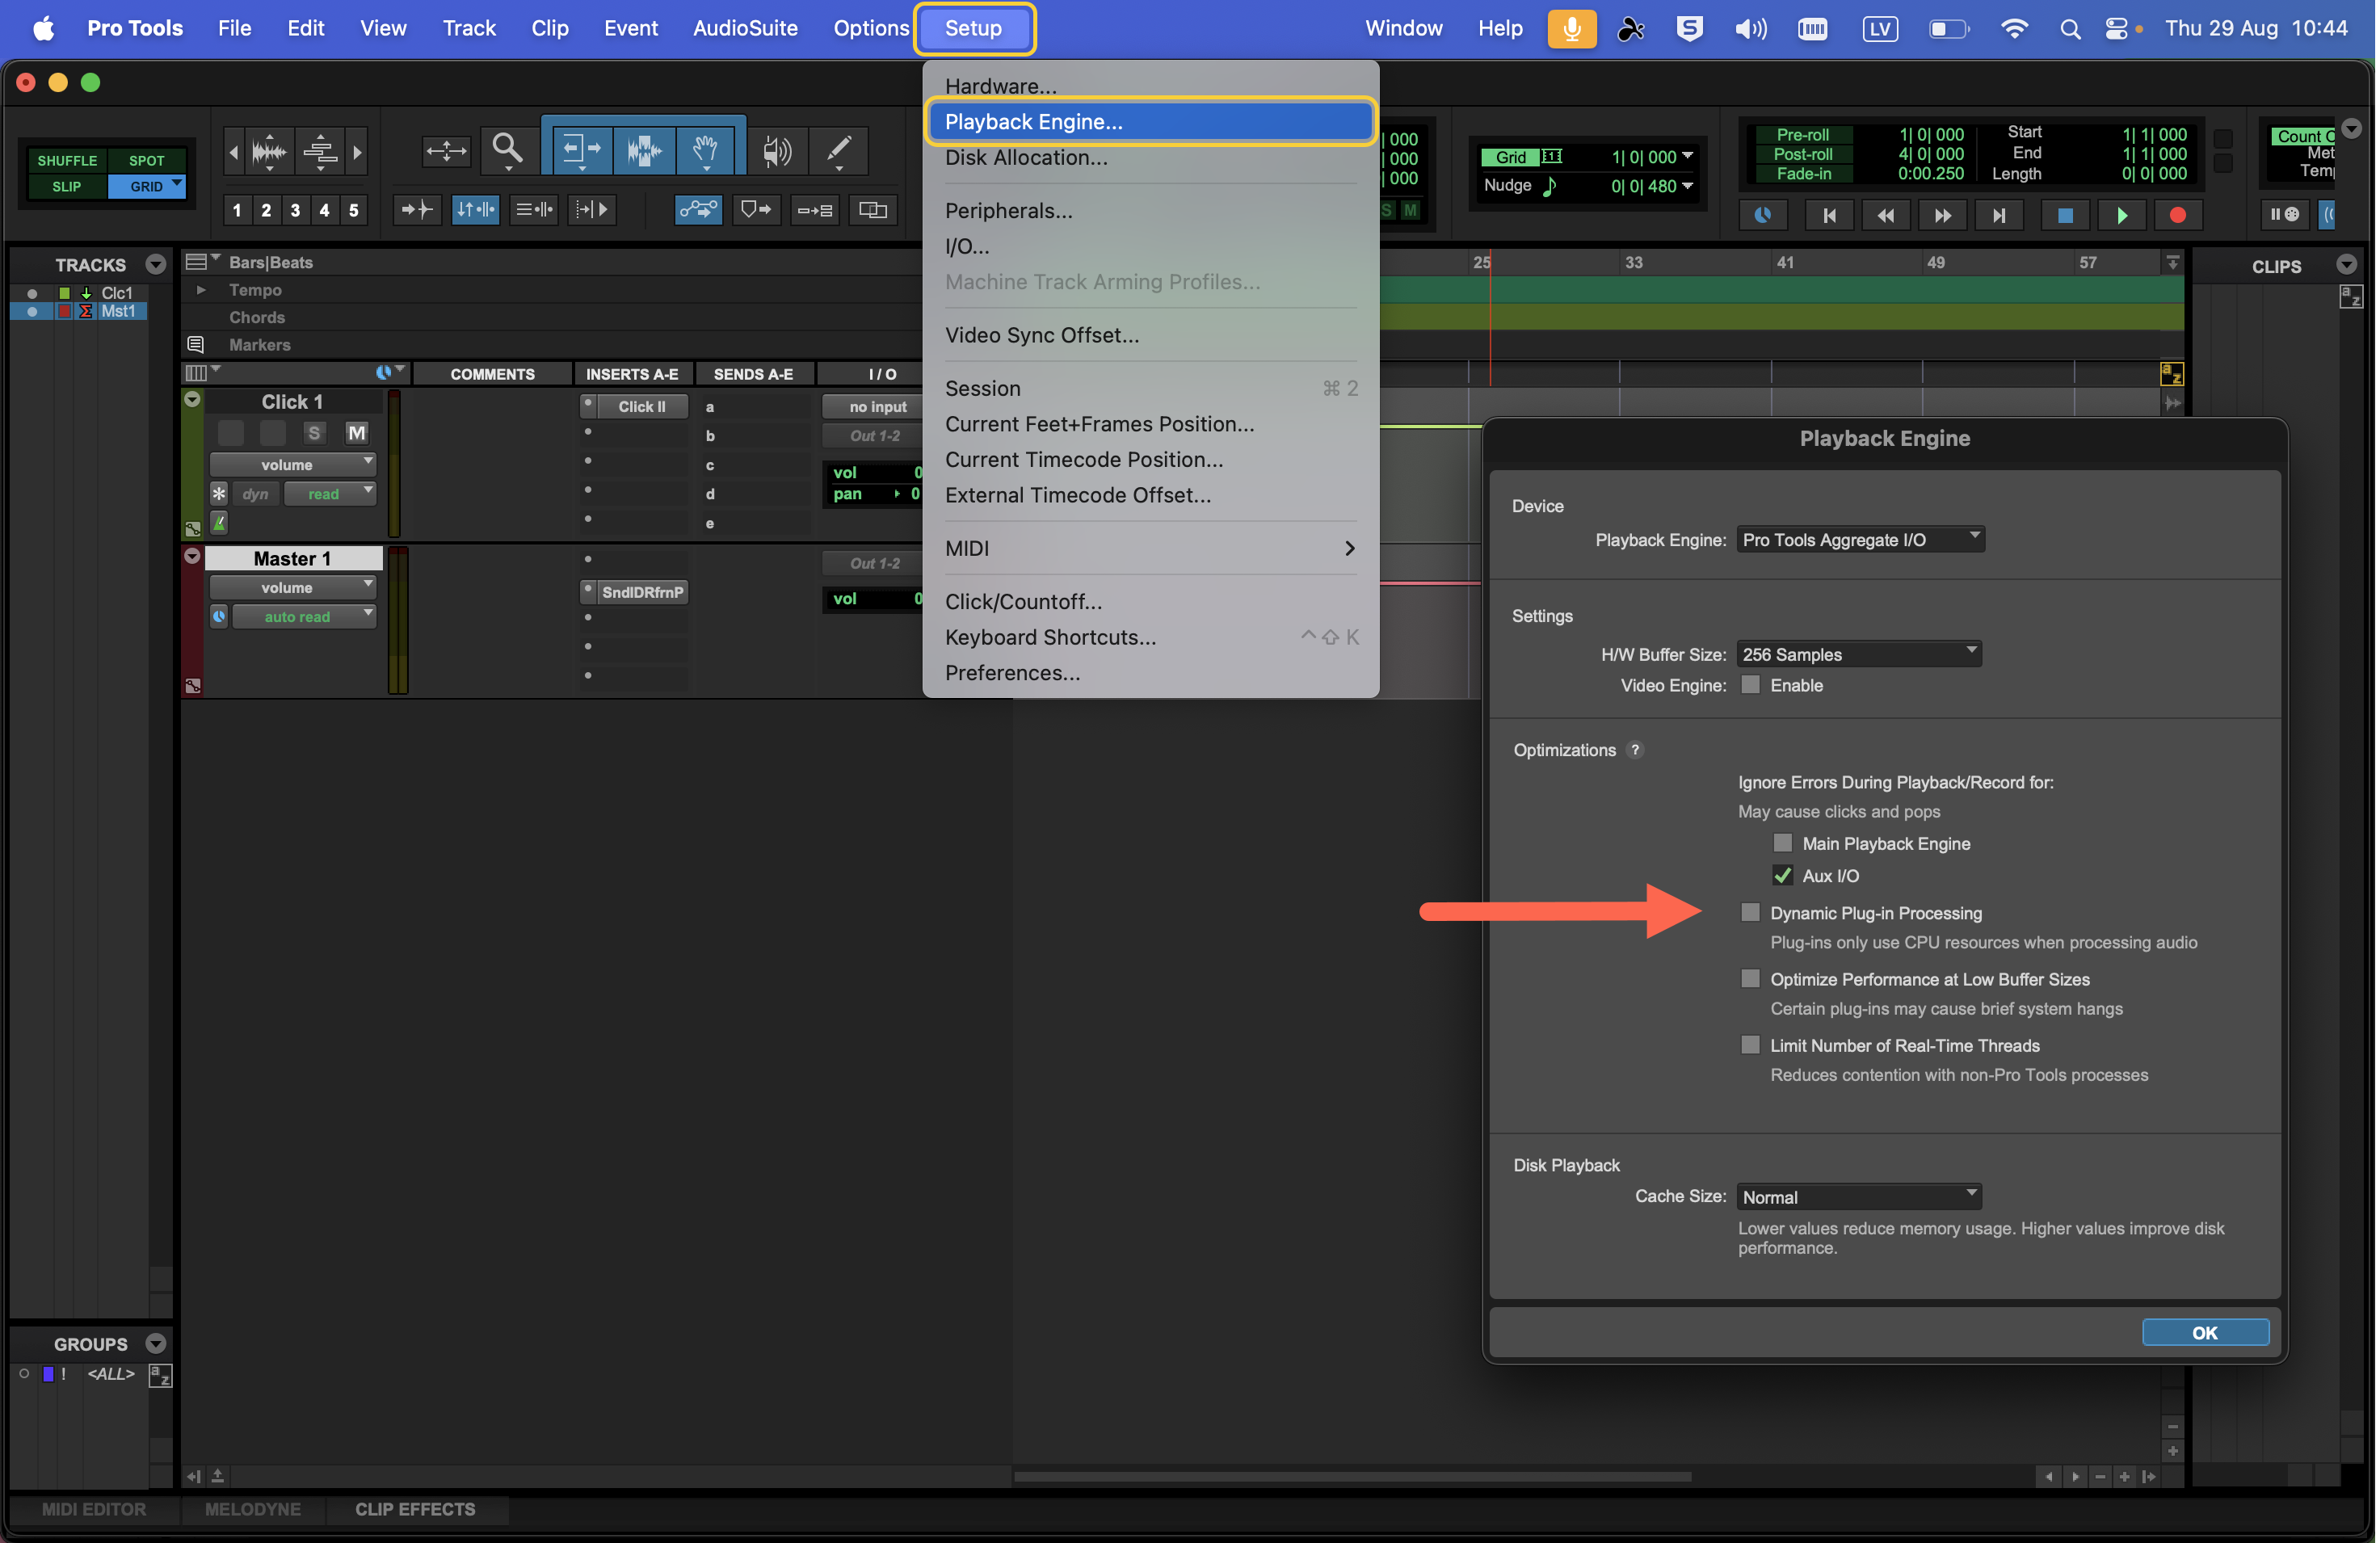The height and width of the screenshot is (1543, 2380).
Task: Start playback with the Play button
Action: tap(2121, 215)
